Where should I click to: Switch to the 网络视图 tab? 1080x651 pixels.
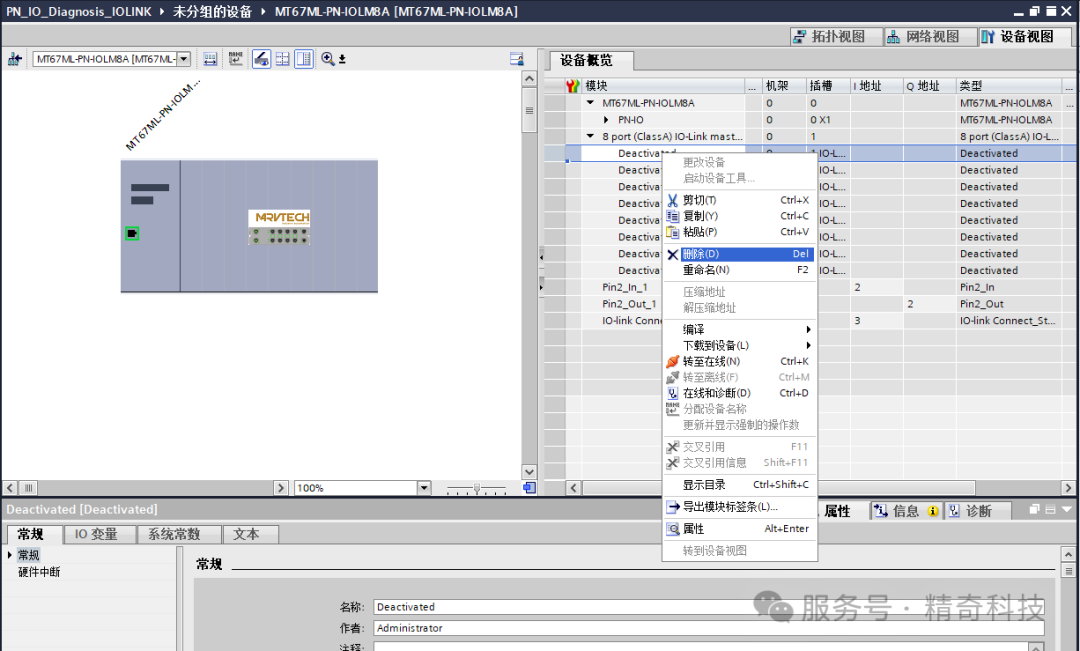(x=923, y=37)
